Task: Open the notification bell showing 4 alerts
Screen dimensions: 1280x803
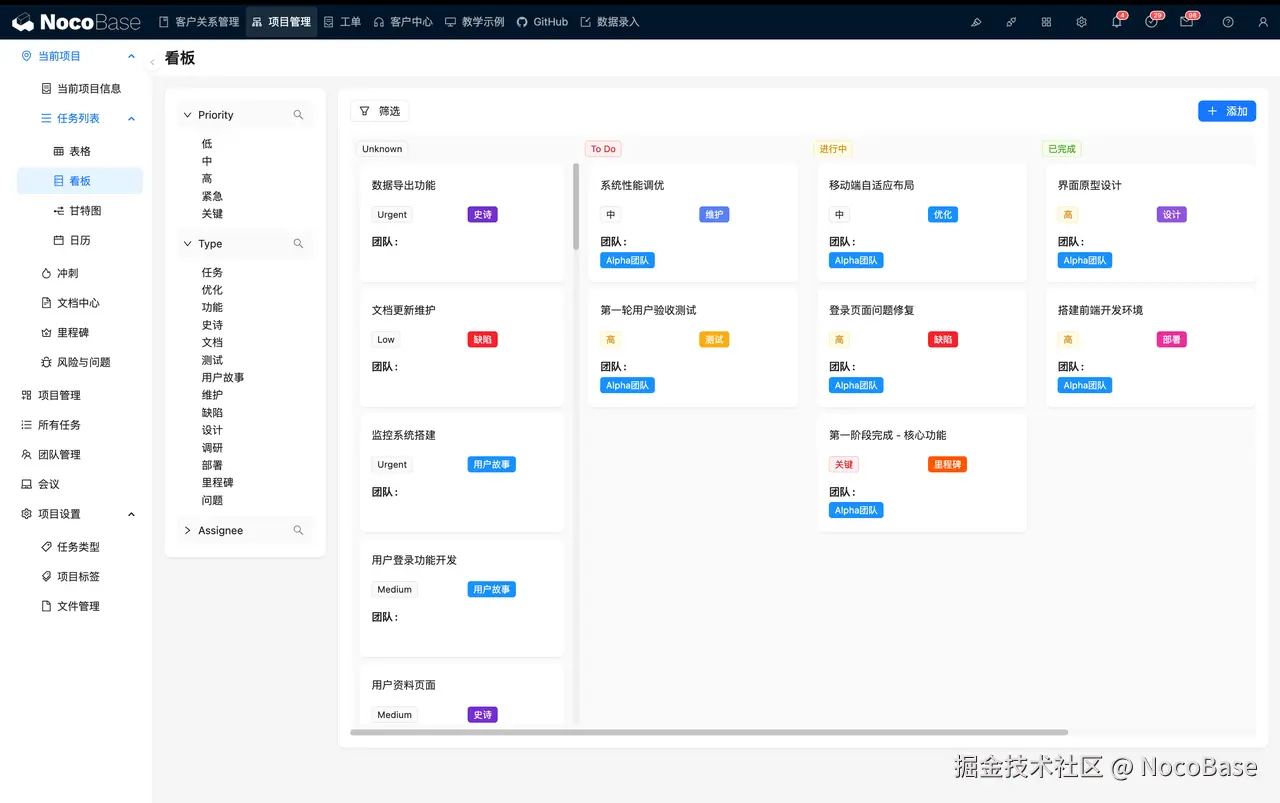Action: point(1117,21)
